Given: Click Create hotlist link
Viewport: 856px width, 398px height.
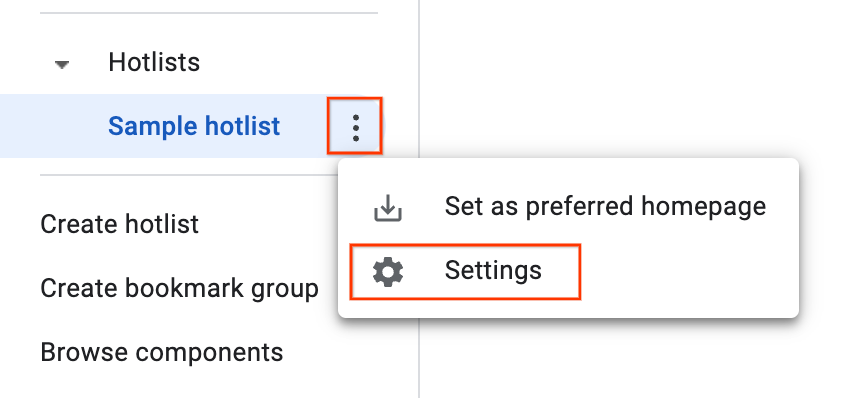Looking at the screenshot, I should (120, 224).
